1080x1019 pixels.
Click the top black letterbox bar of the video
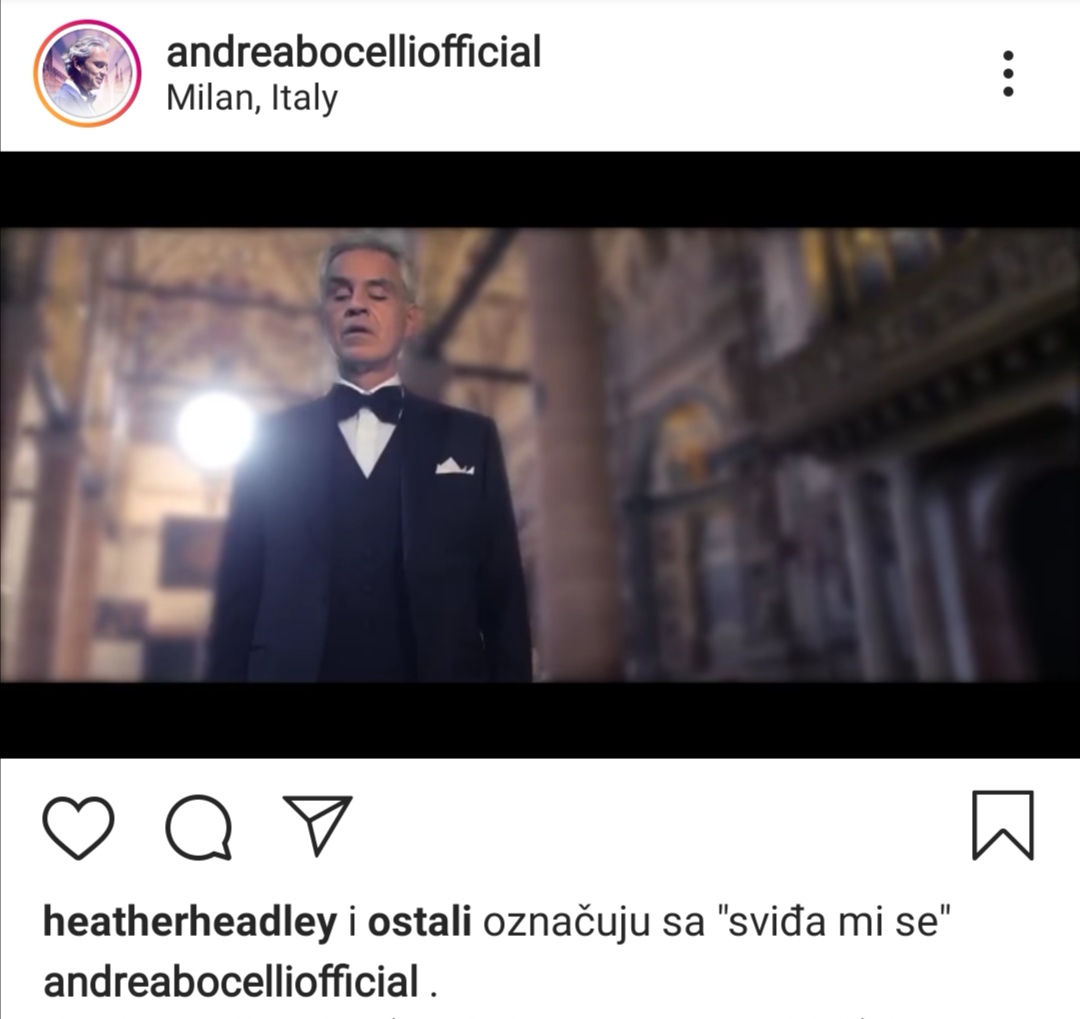540,189
